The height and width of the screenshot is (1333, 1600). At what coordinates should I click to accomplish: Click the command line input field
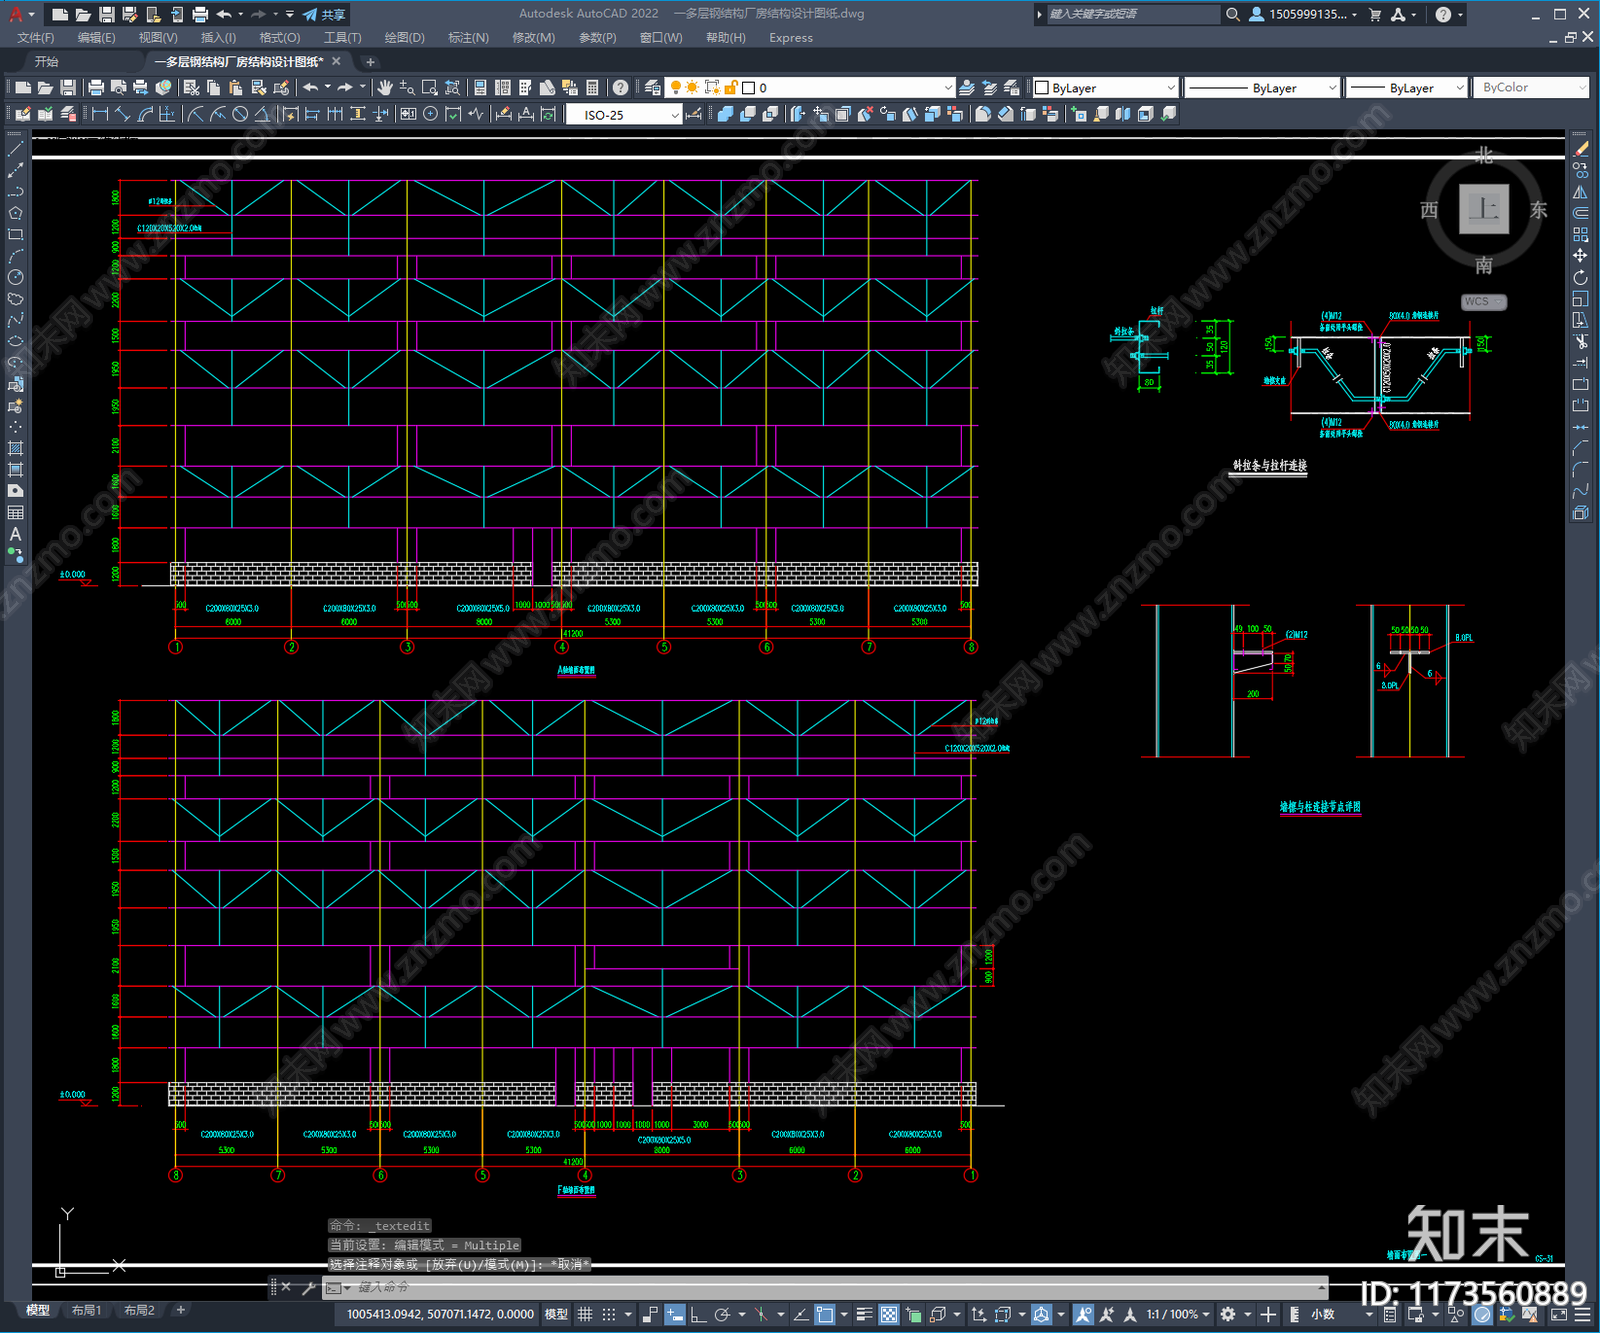800,1287
